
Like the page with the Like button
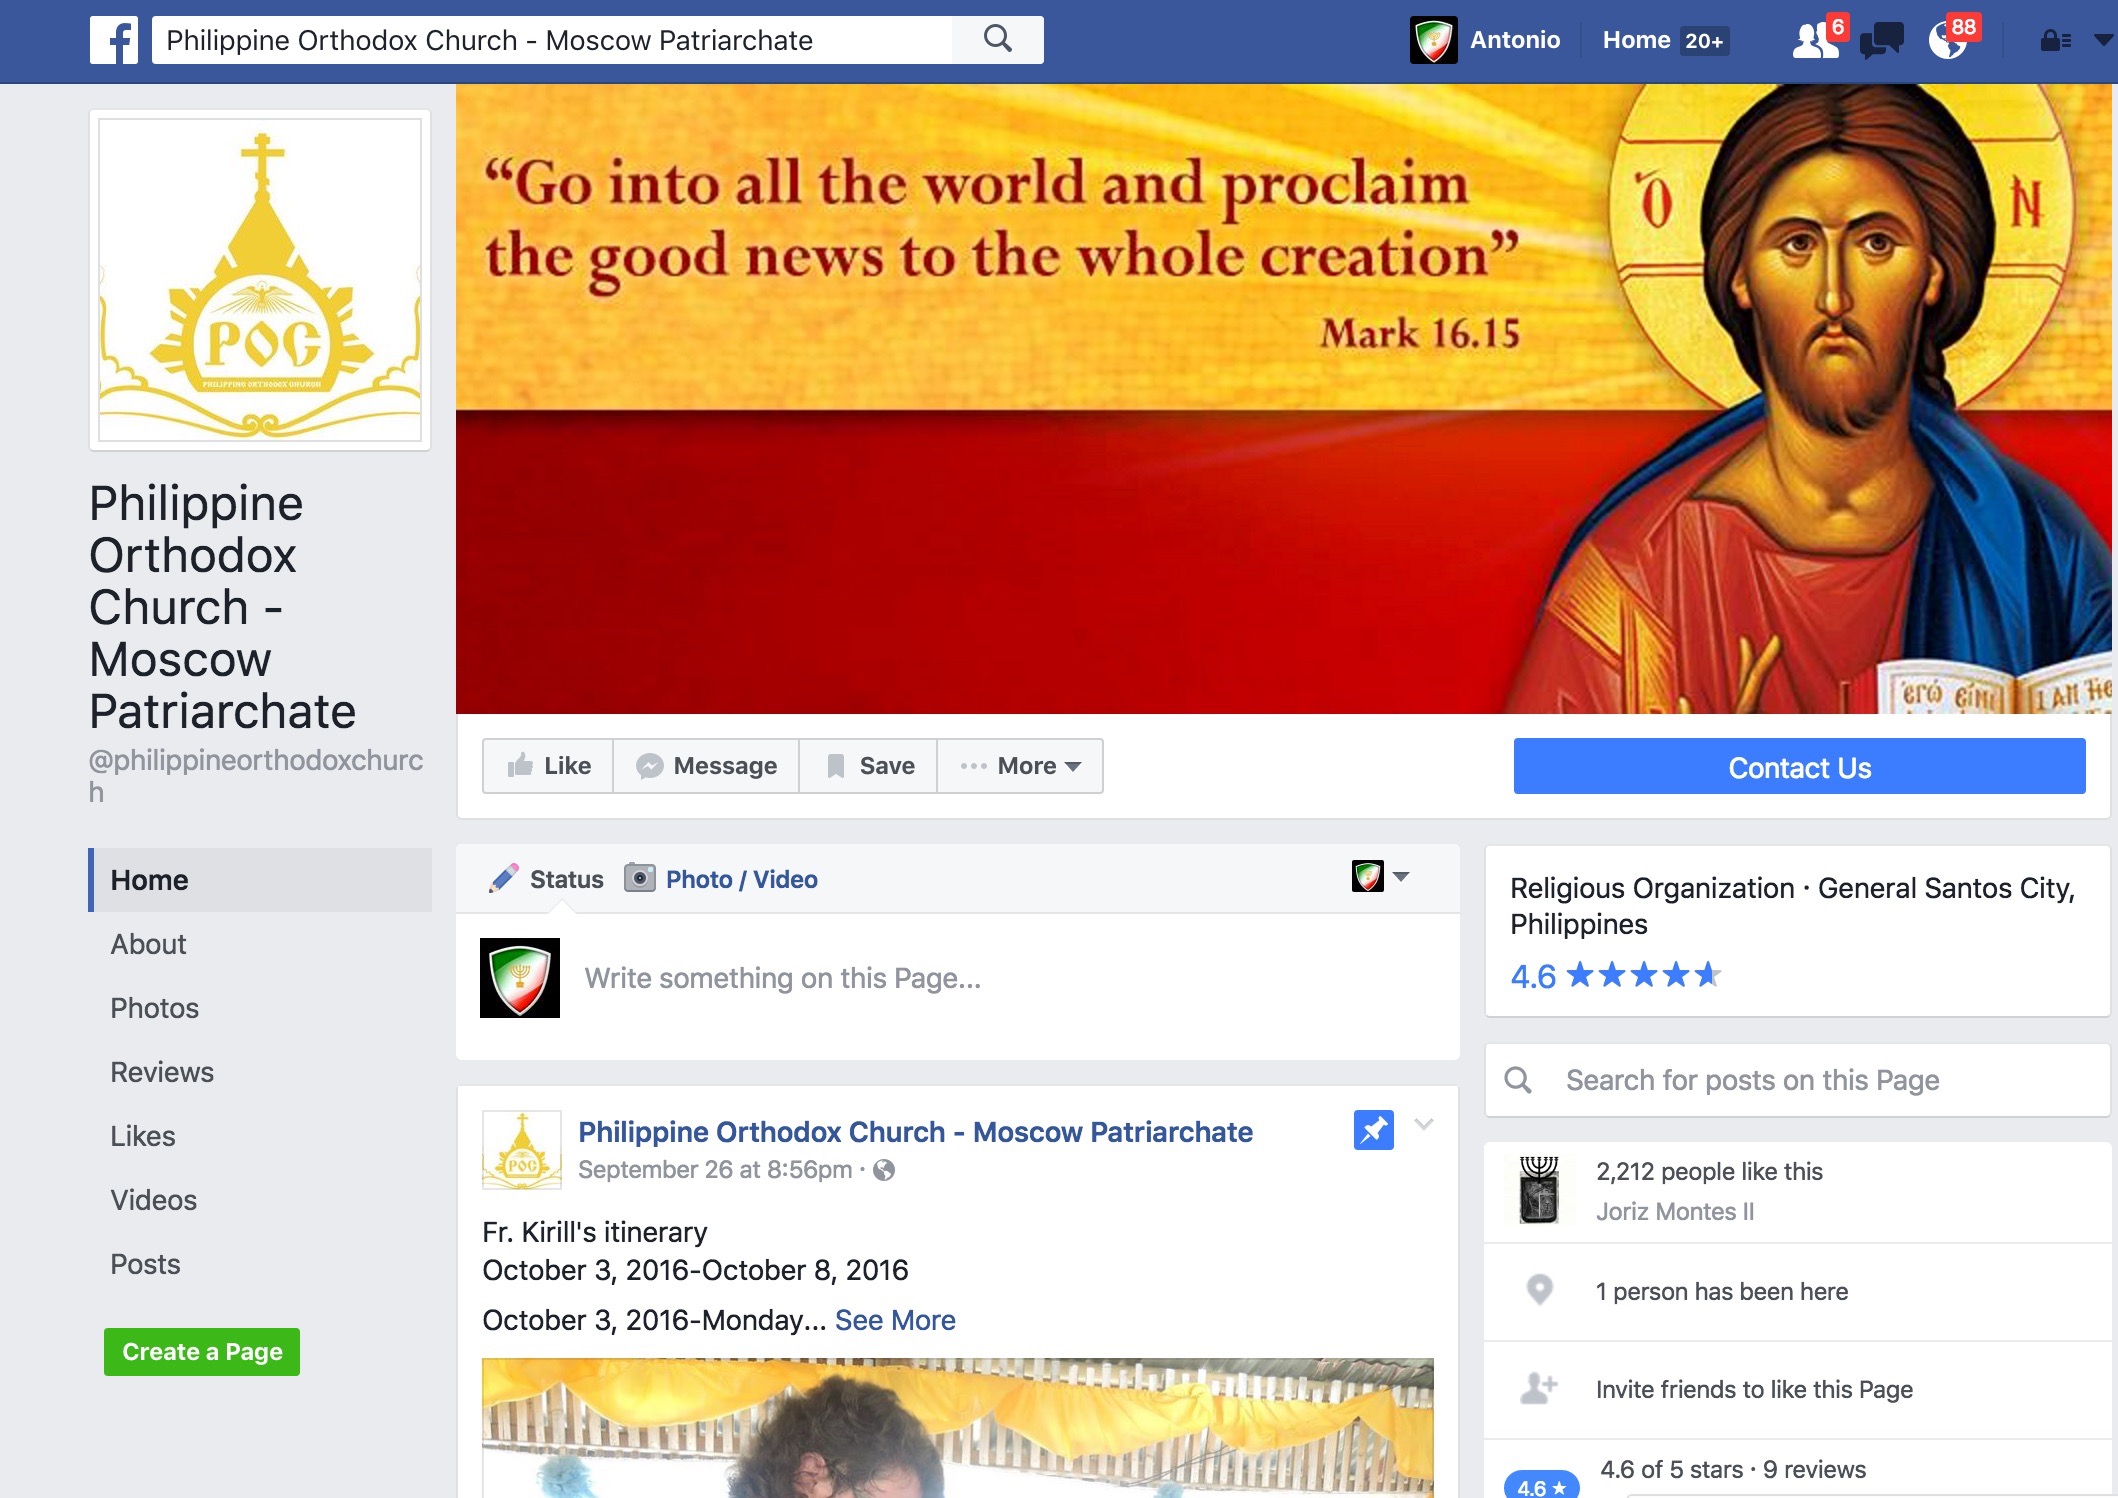coord(548,766)
